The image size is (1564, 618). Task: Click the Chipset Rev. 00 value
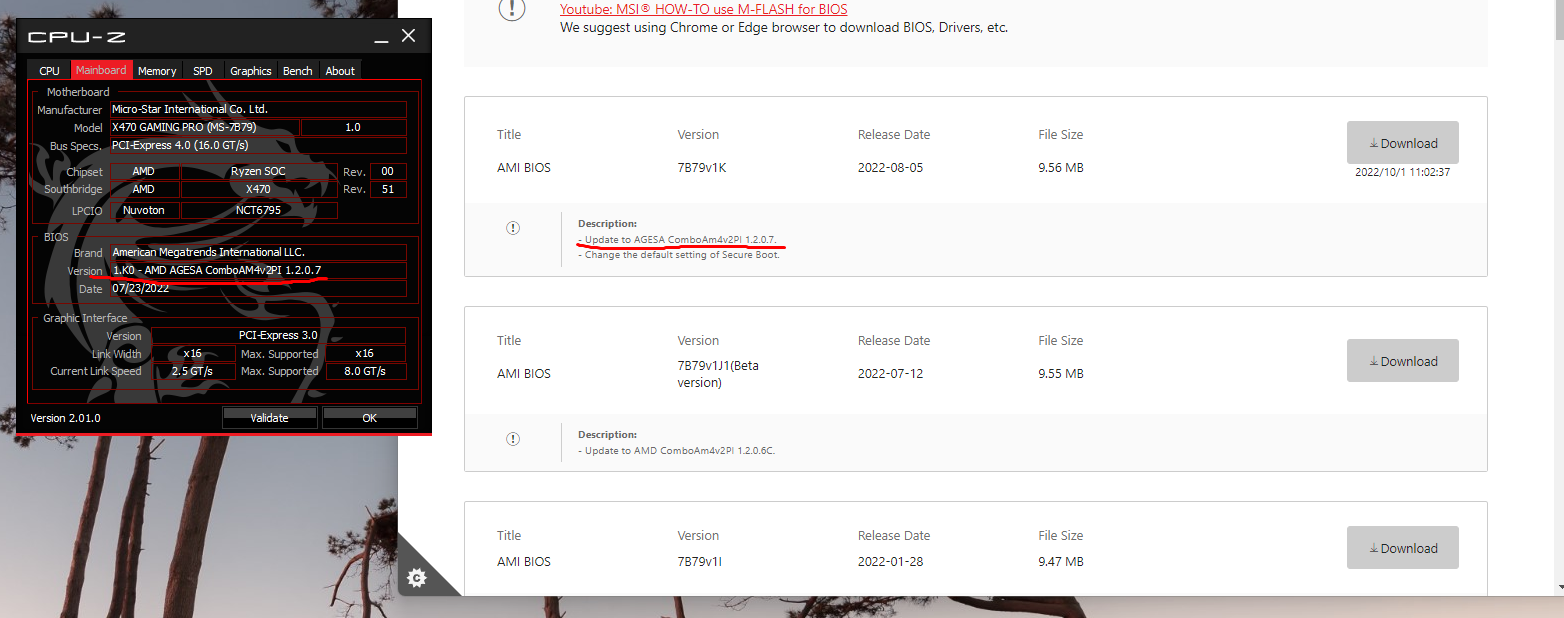pos(388,171)
